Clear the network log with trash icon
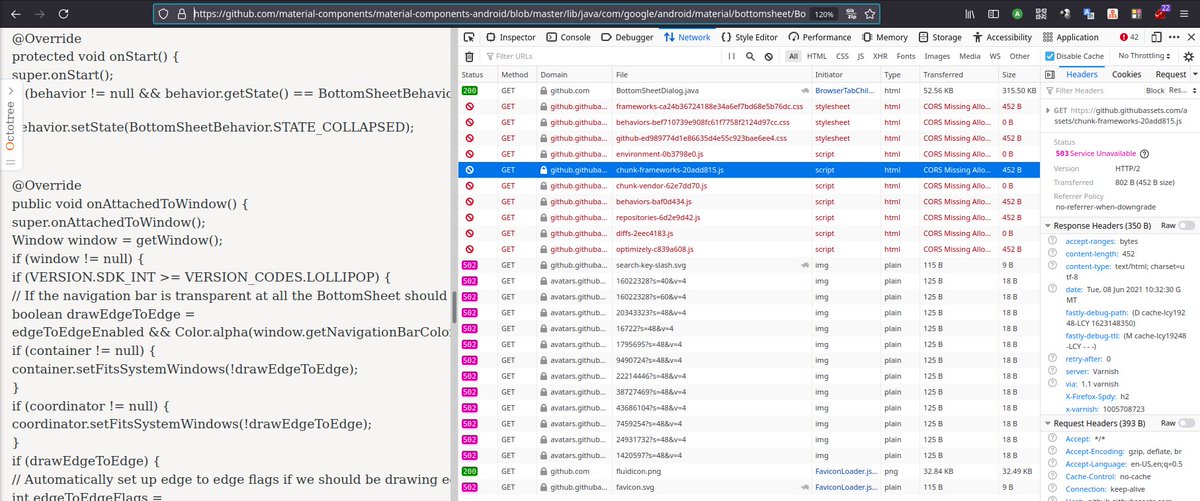 pyautogui.click(x=469, y=56)
